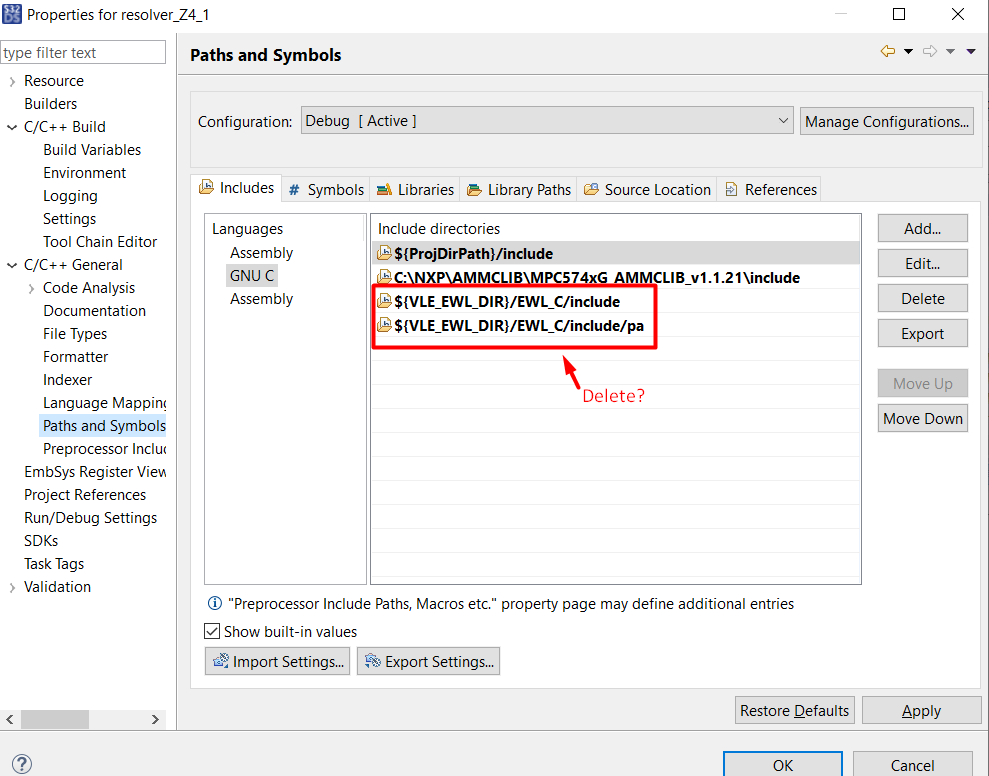Image resolution: width=989 pixels, height=776 pixels.
Task: Open Run/Debug Settings page
Action: tap(90, 518)
